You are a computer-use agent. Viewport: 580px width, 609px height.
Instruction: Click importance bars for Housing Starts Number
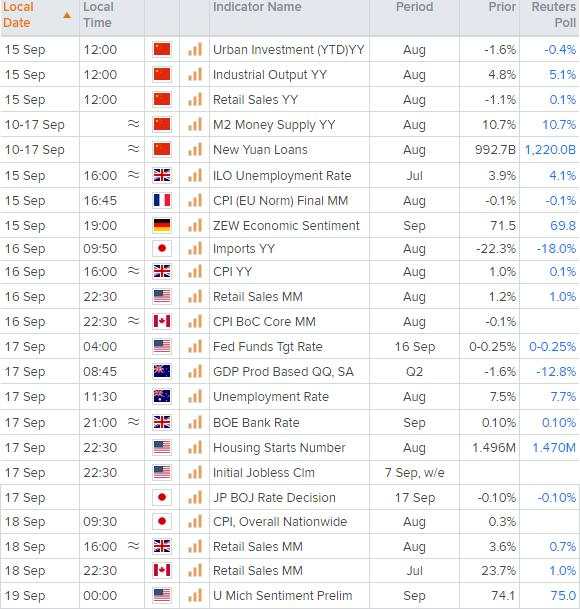click(x=195, y=447)
